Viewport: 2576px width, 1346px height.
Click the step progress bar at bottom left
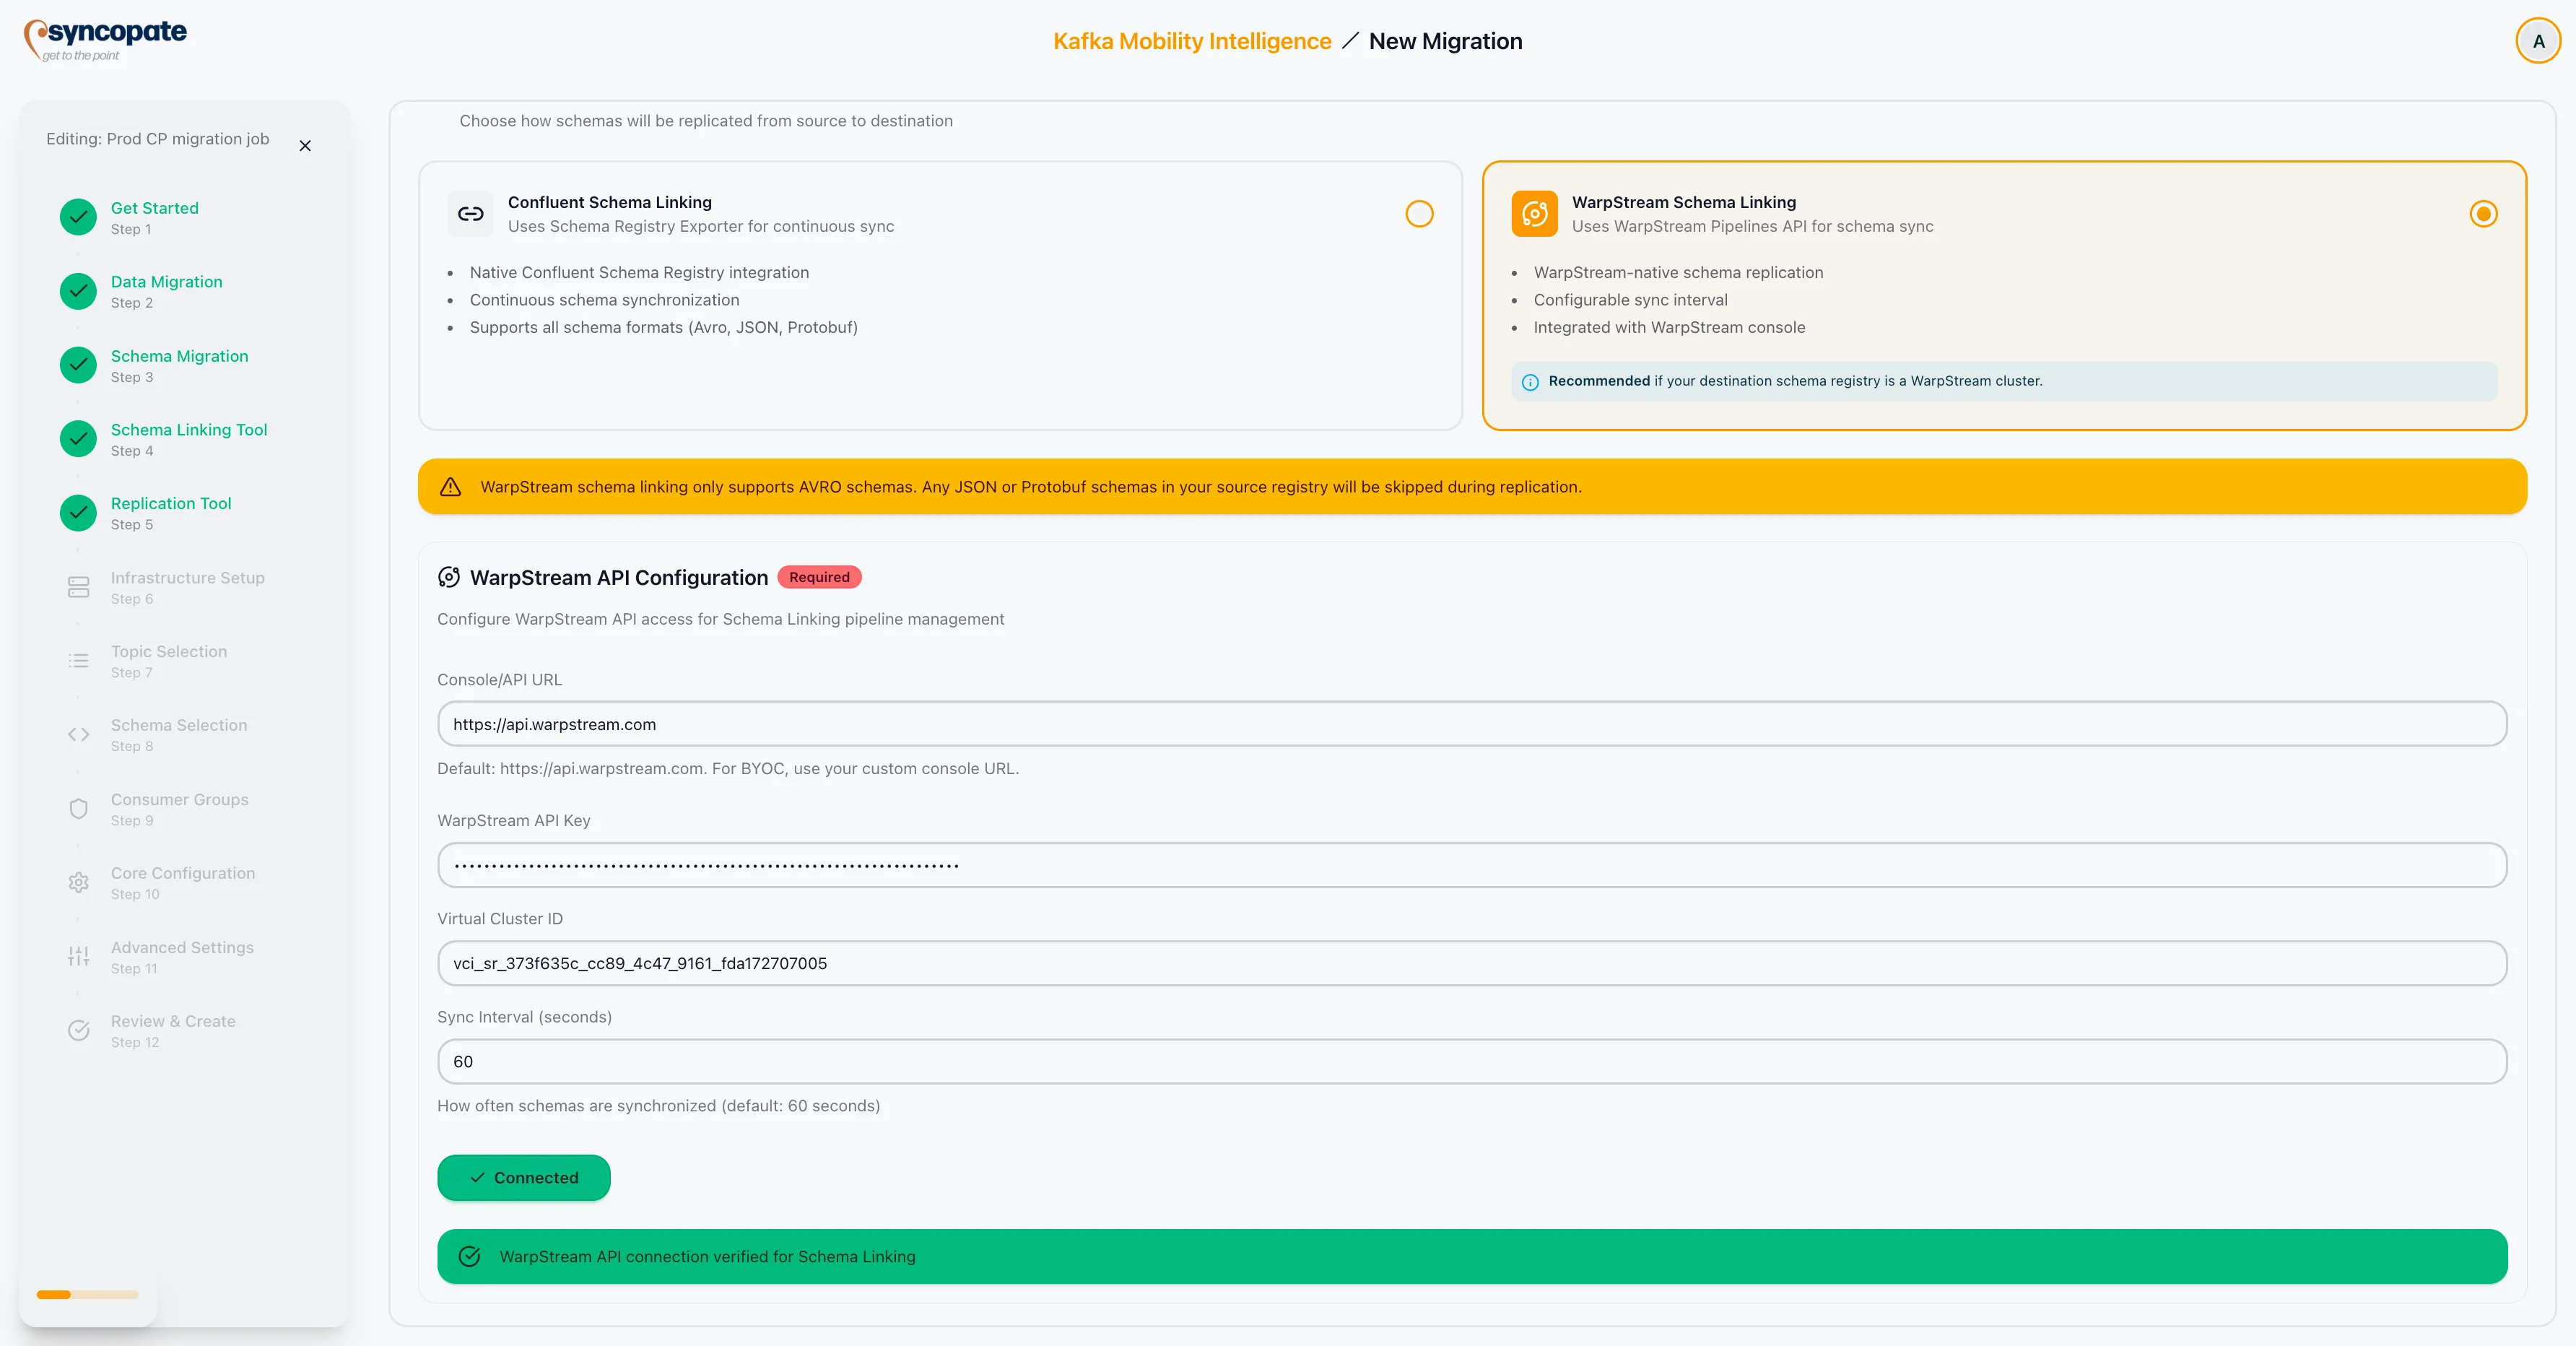pyautogui.click(x=86, y=1294)
